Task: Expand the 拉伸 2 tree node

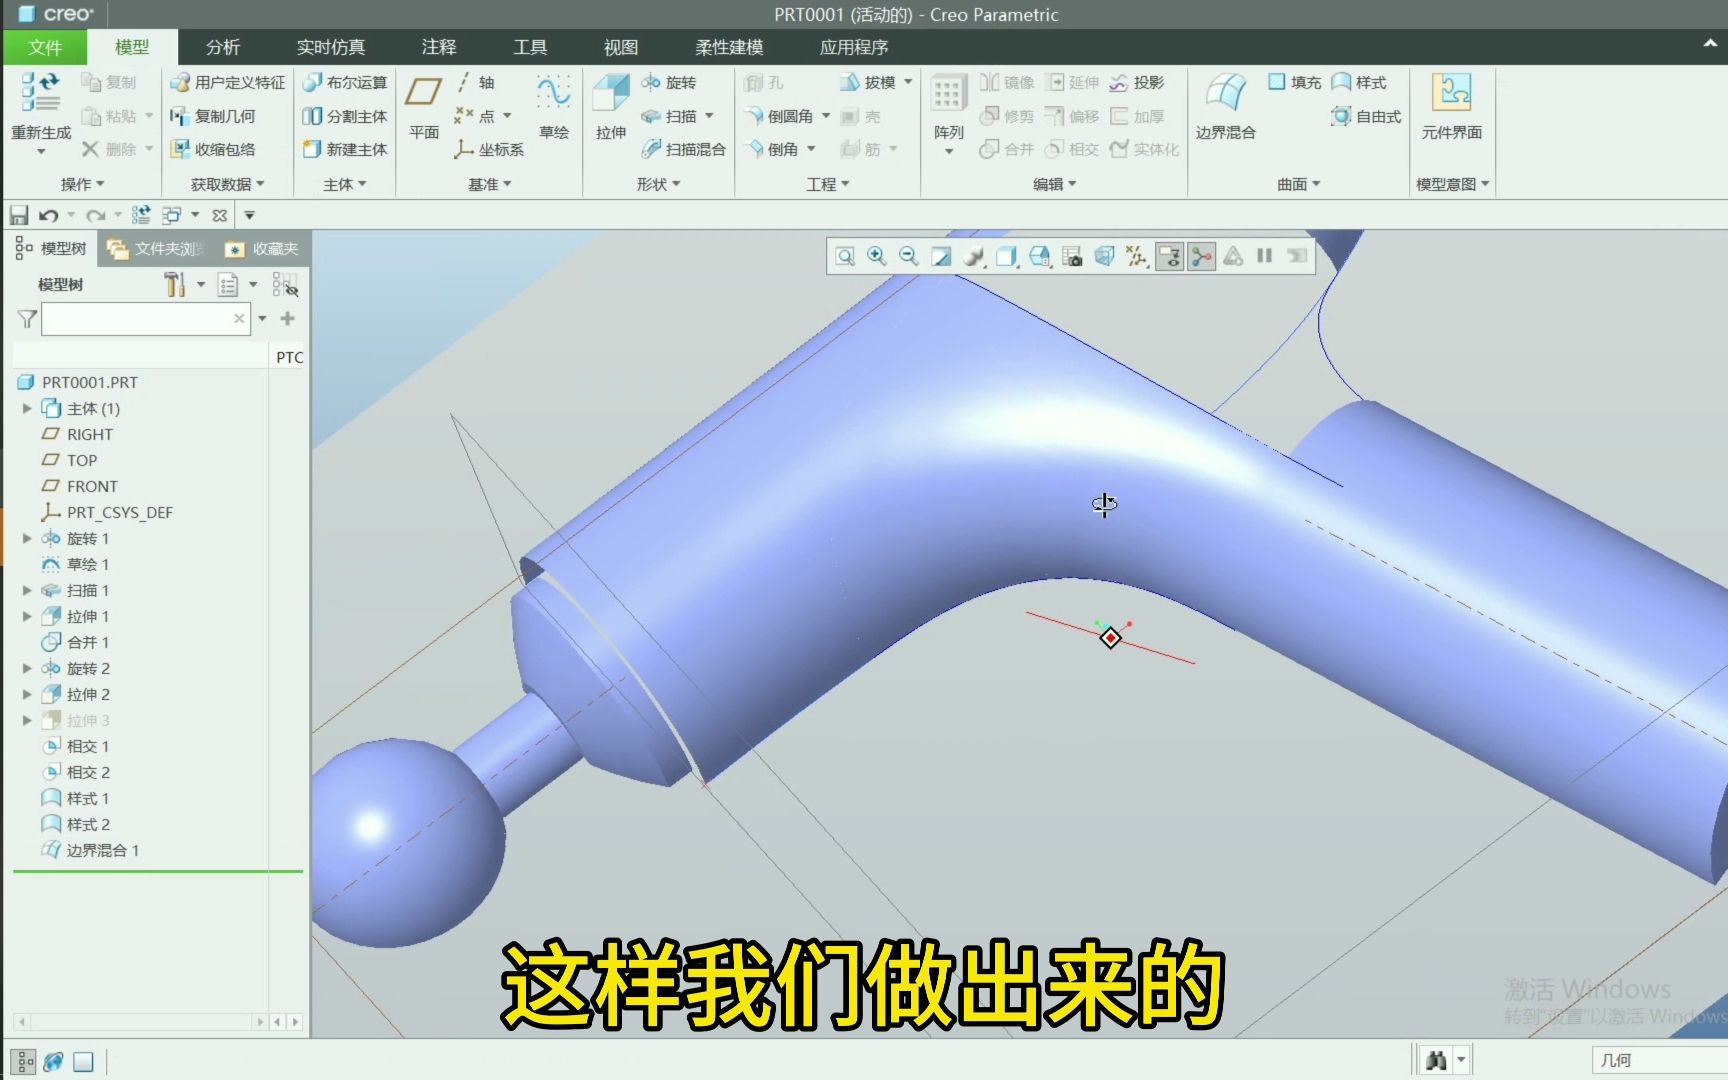Action: (x=27, y=694)
